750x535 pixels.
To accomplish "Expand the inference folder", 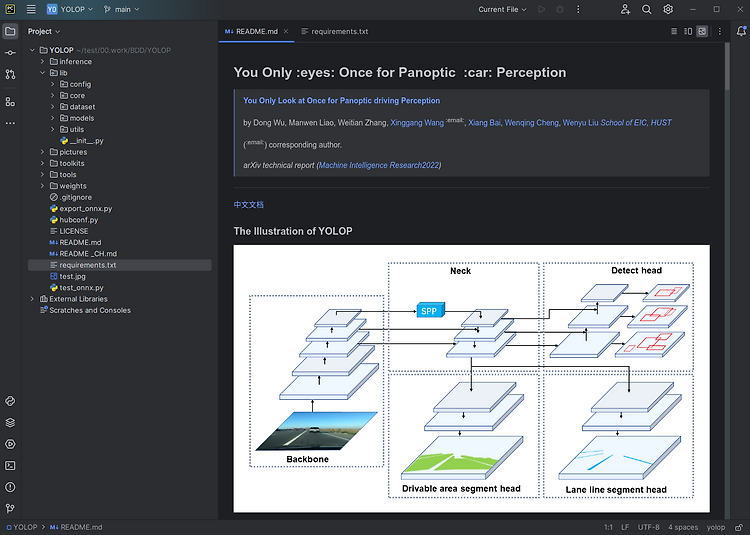I will [x=42, y=62].
